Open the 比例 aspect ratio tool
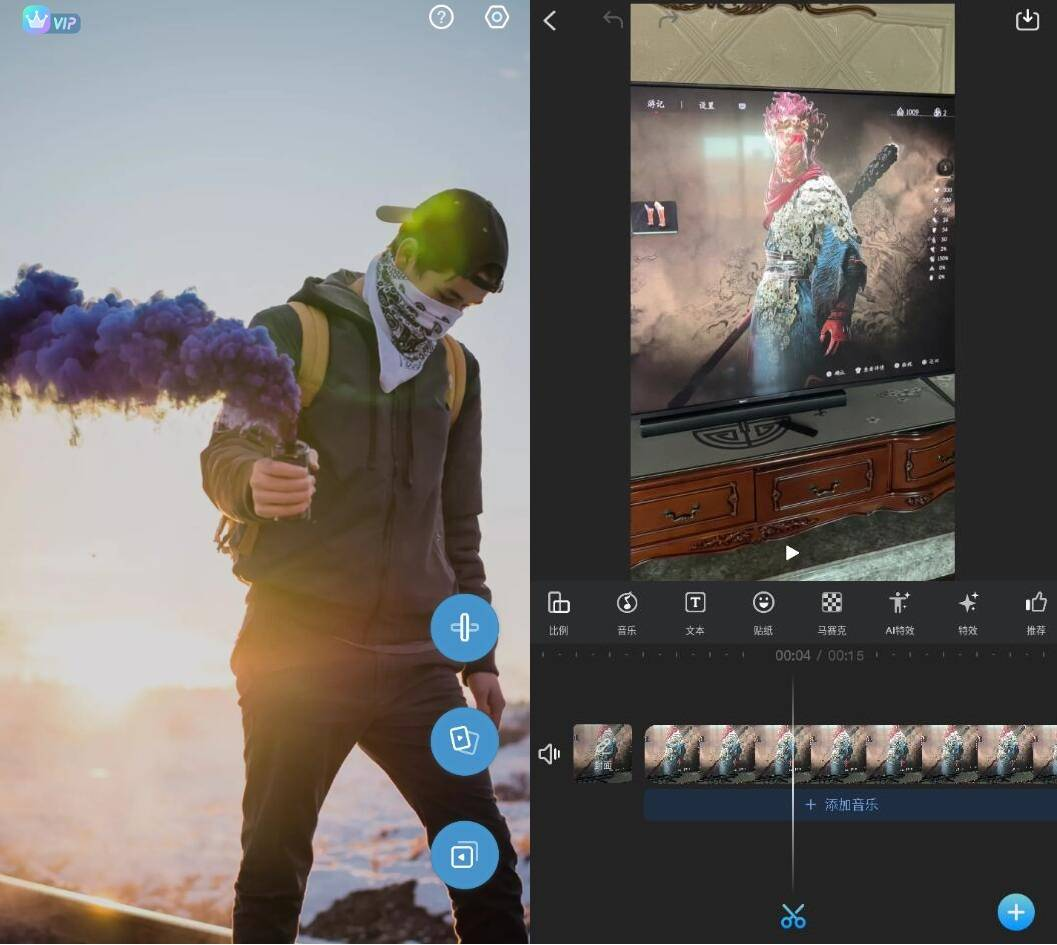This screenshot has width=1057, height=945. pyautogui.click(x=559, y=612)
